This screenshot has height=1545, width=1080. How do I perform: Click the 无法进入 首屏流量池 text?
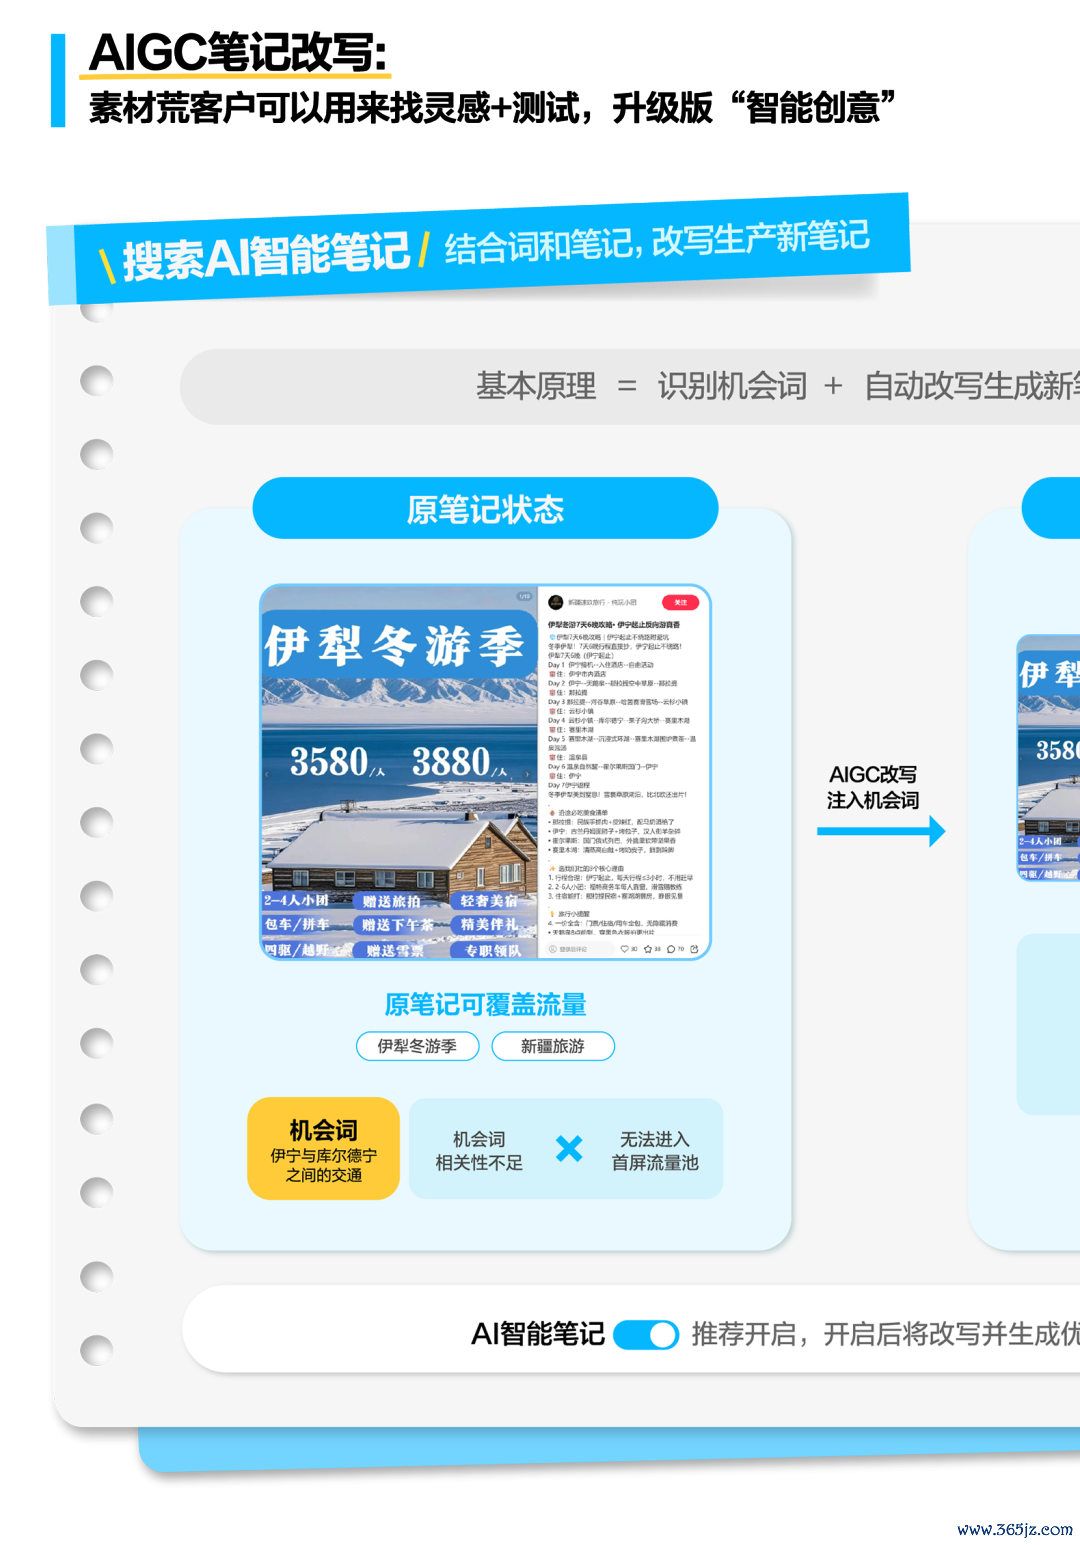(655, 1151)
